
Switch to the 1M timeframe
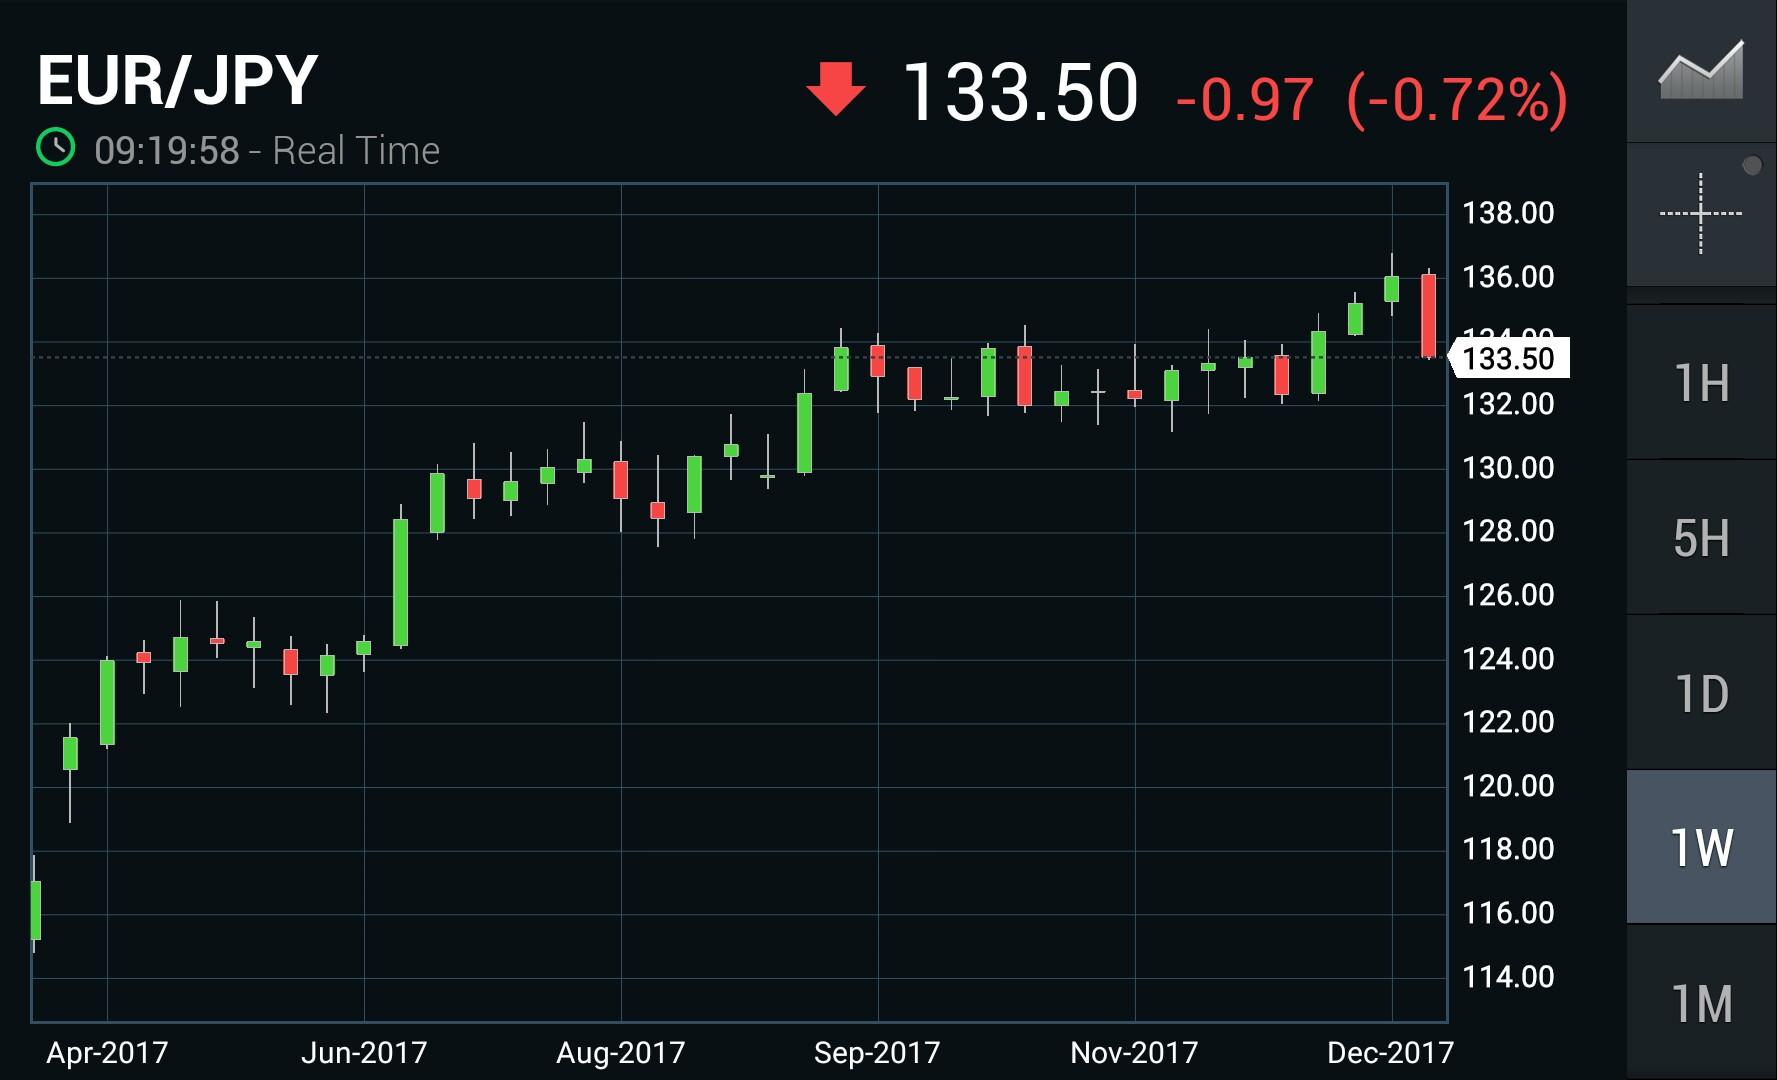coord(1701,1003)
